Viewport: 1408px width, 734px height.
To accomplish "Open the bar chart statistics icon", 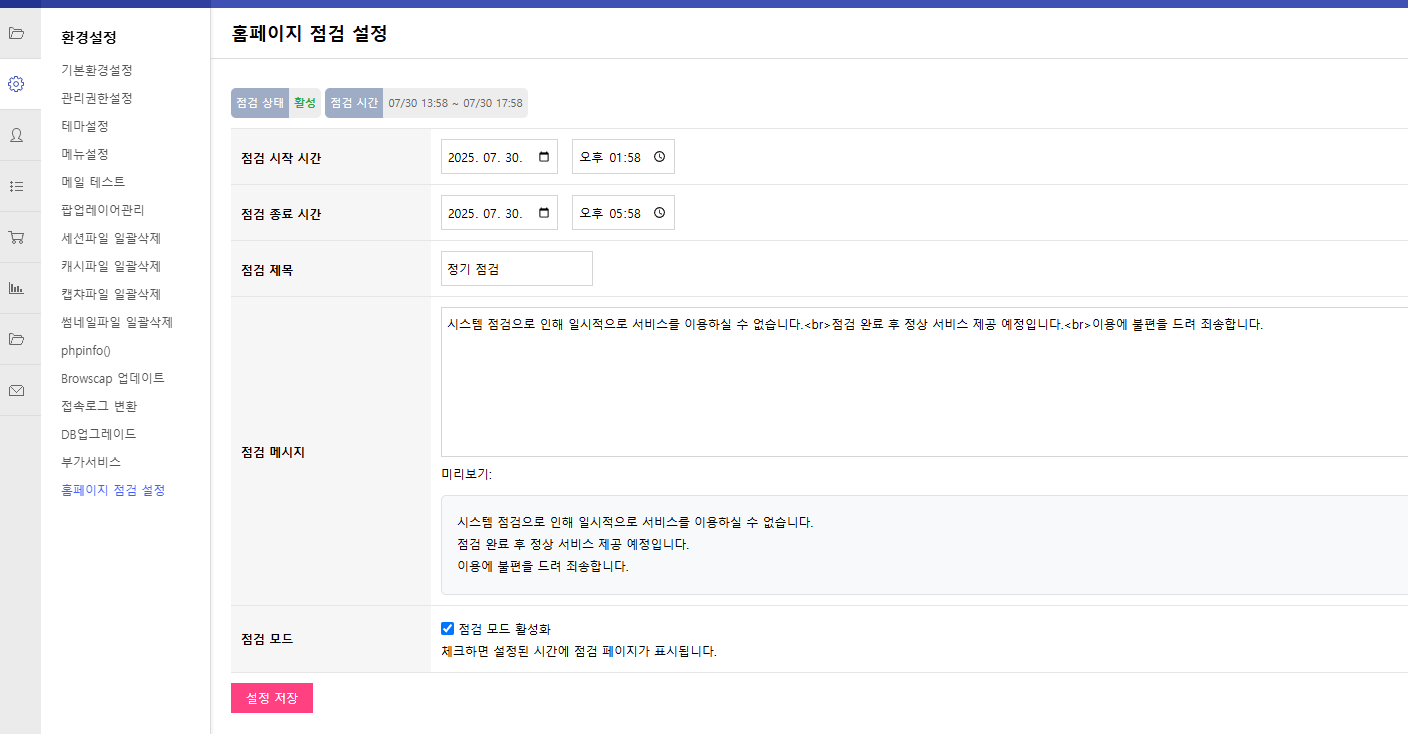I will tap(16, 288).
